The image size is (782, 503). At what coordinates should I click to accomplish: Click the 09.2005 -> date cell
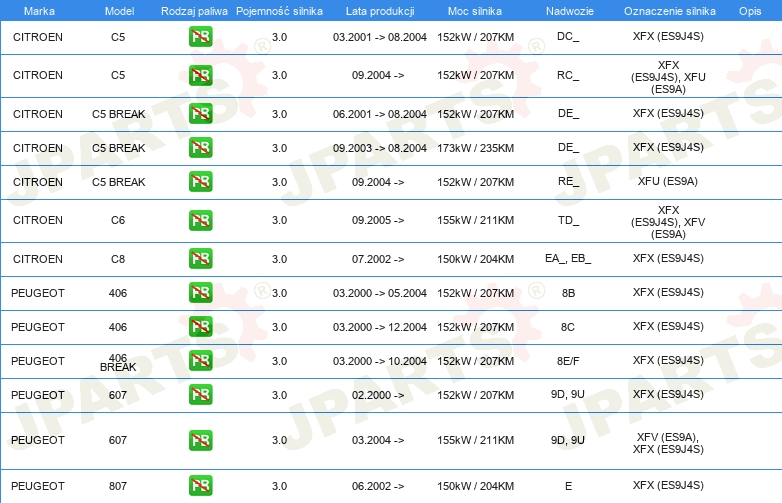click(378, 220)
